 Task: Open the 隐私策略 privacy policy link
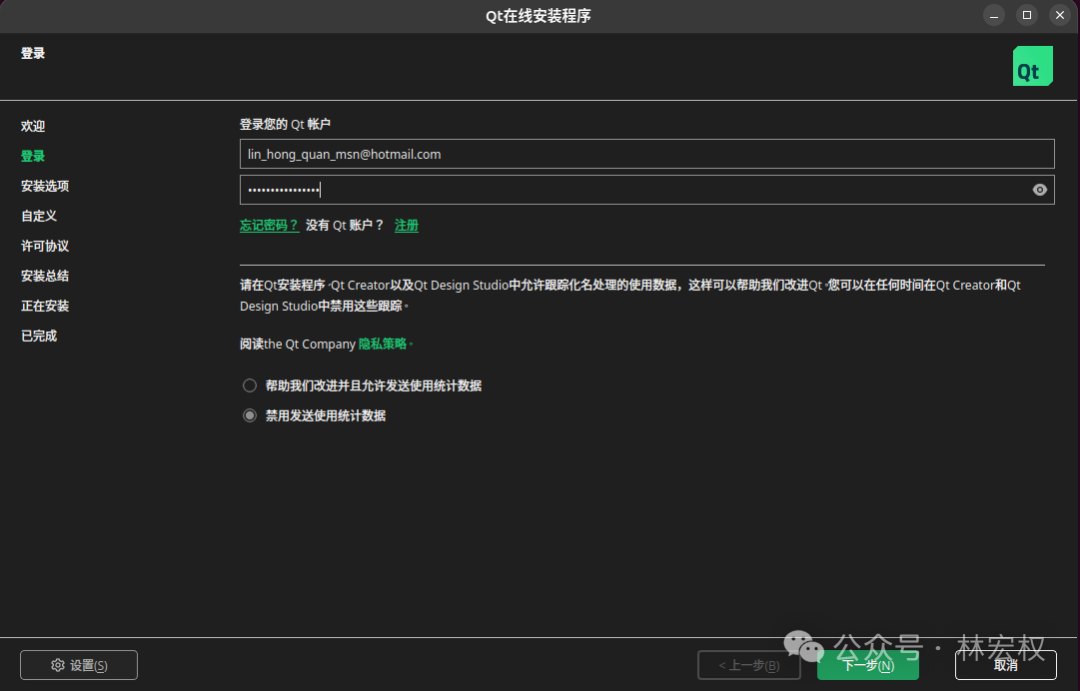[382, 344]
